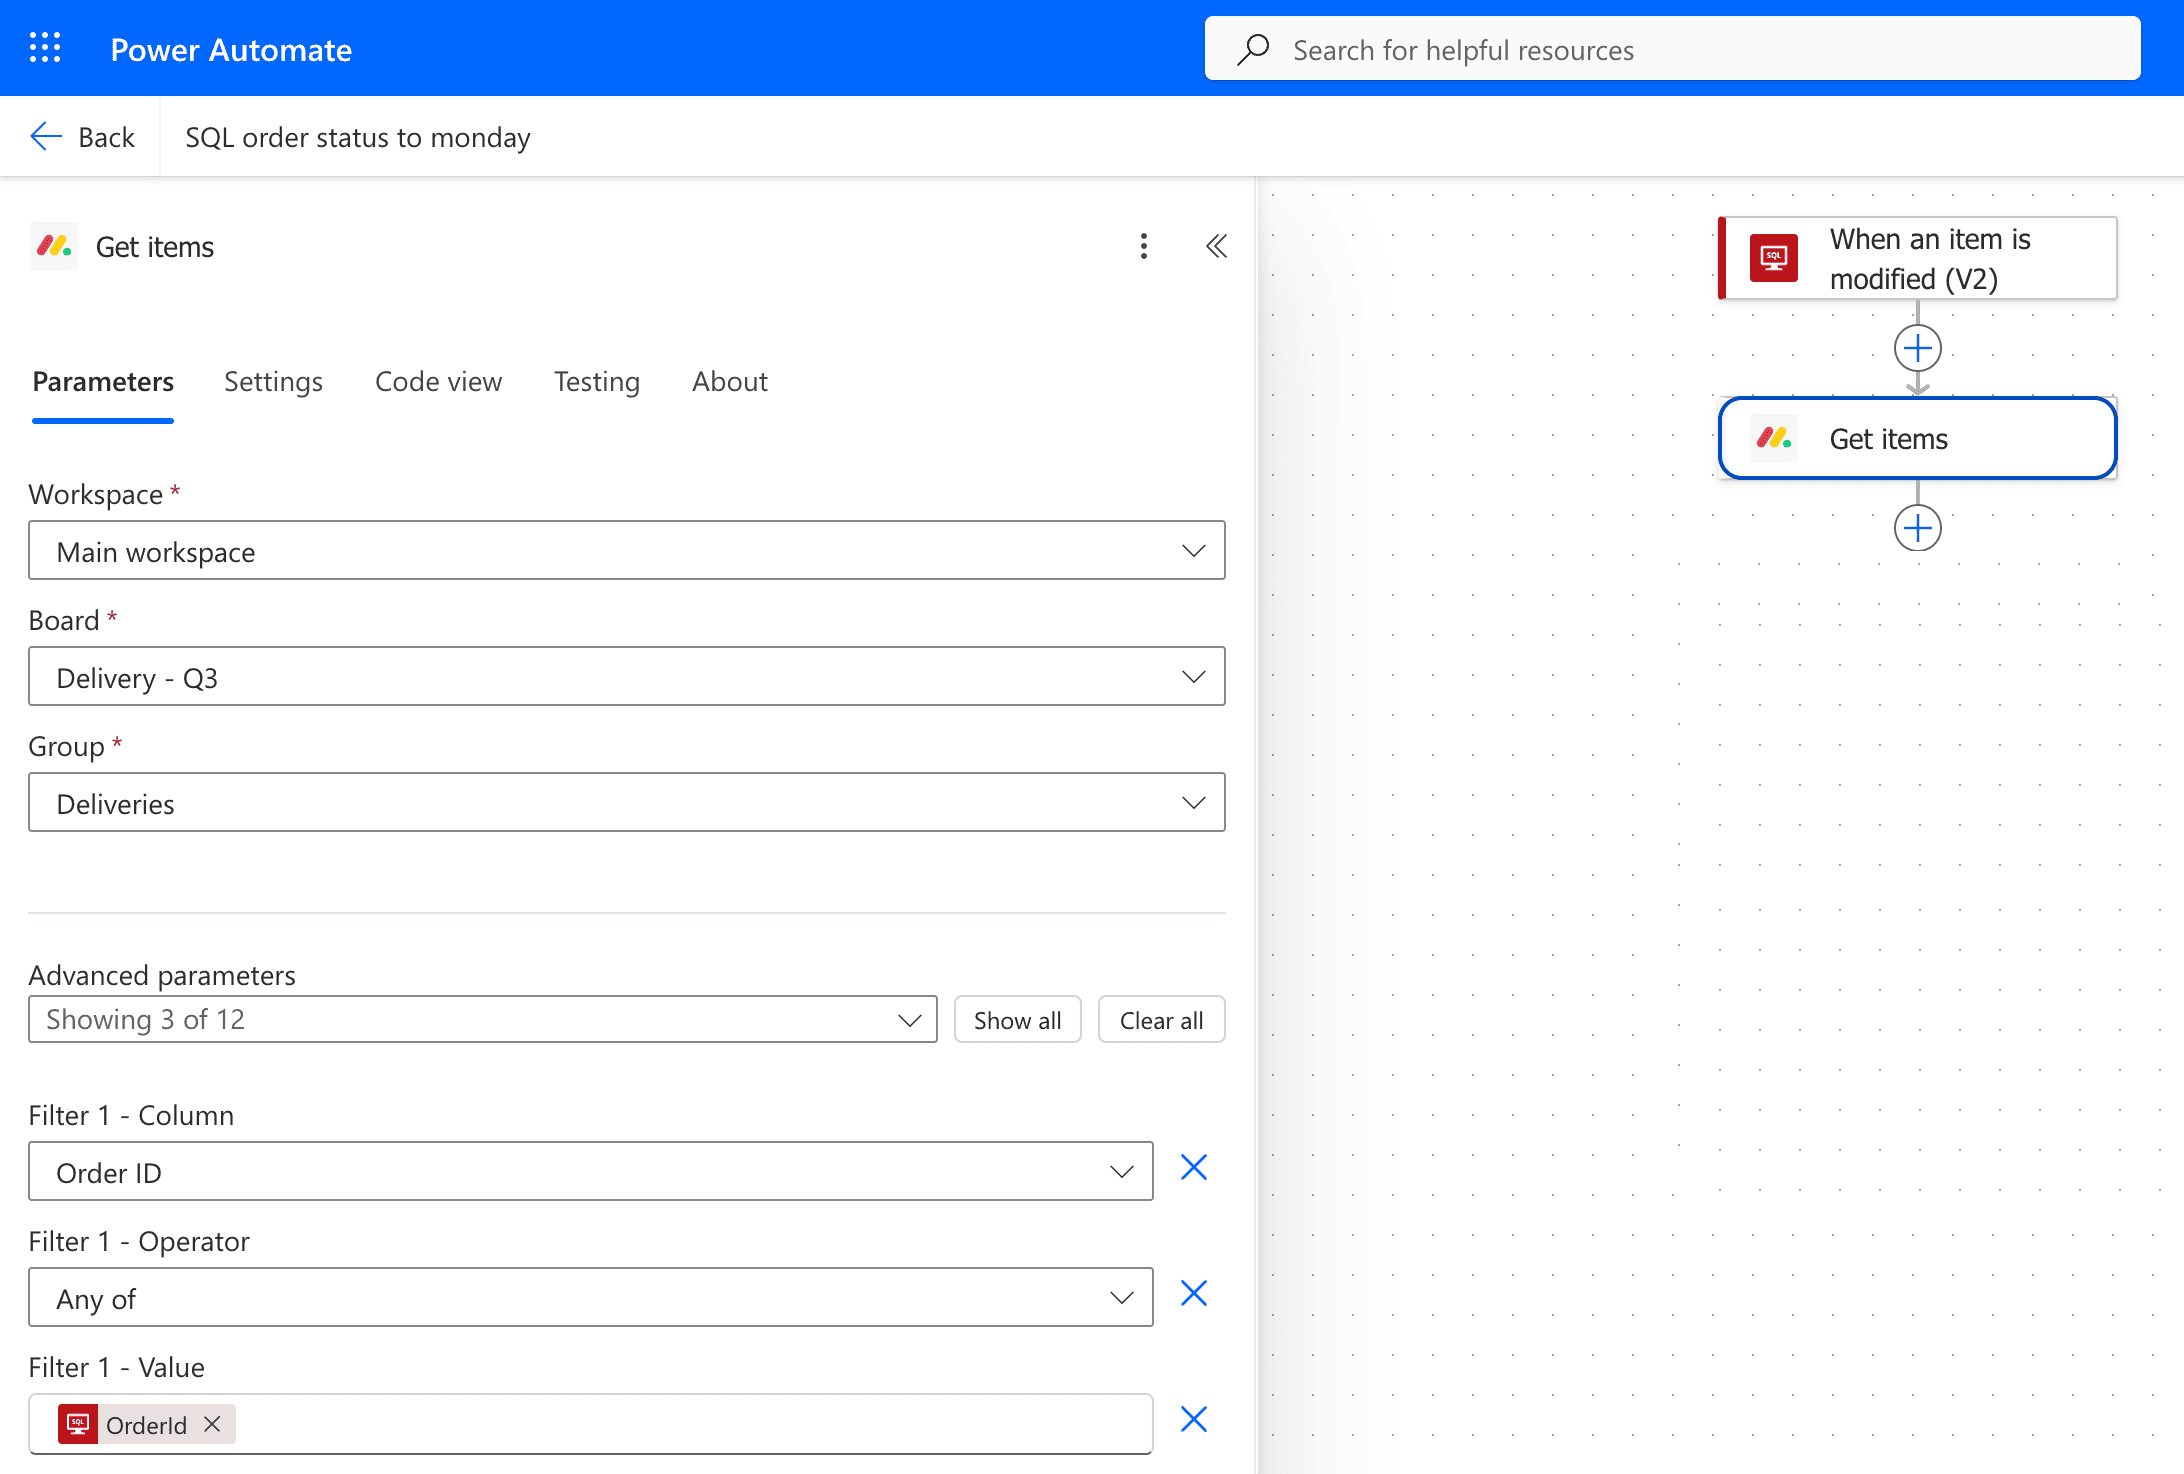Screen dimensions: 2184x1474
Task: Collapse the Get items panel
Action: [x=1216, y=246]
